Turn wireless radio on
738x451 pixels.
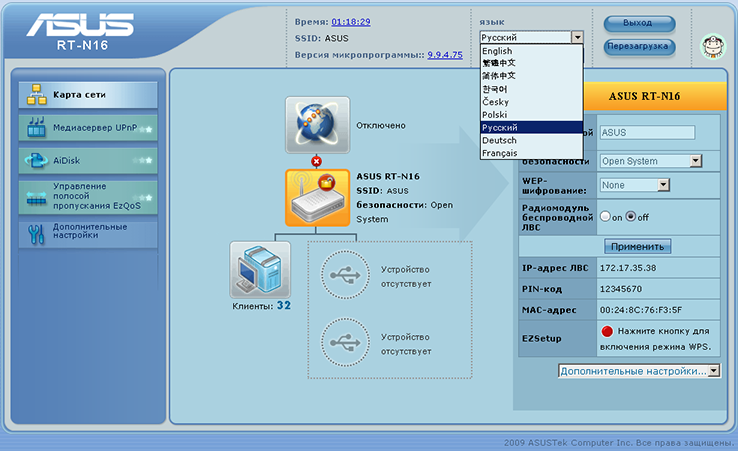click(x=605, y=217)
